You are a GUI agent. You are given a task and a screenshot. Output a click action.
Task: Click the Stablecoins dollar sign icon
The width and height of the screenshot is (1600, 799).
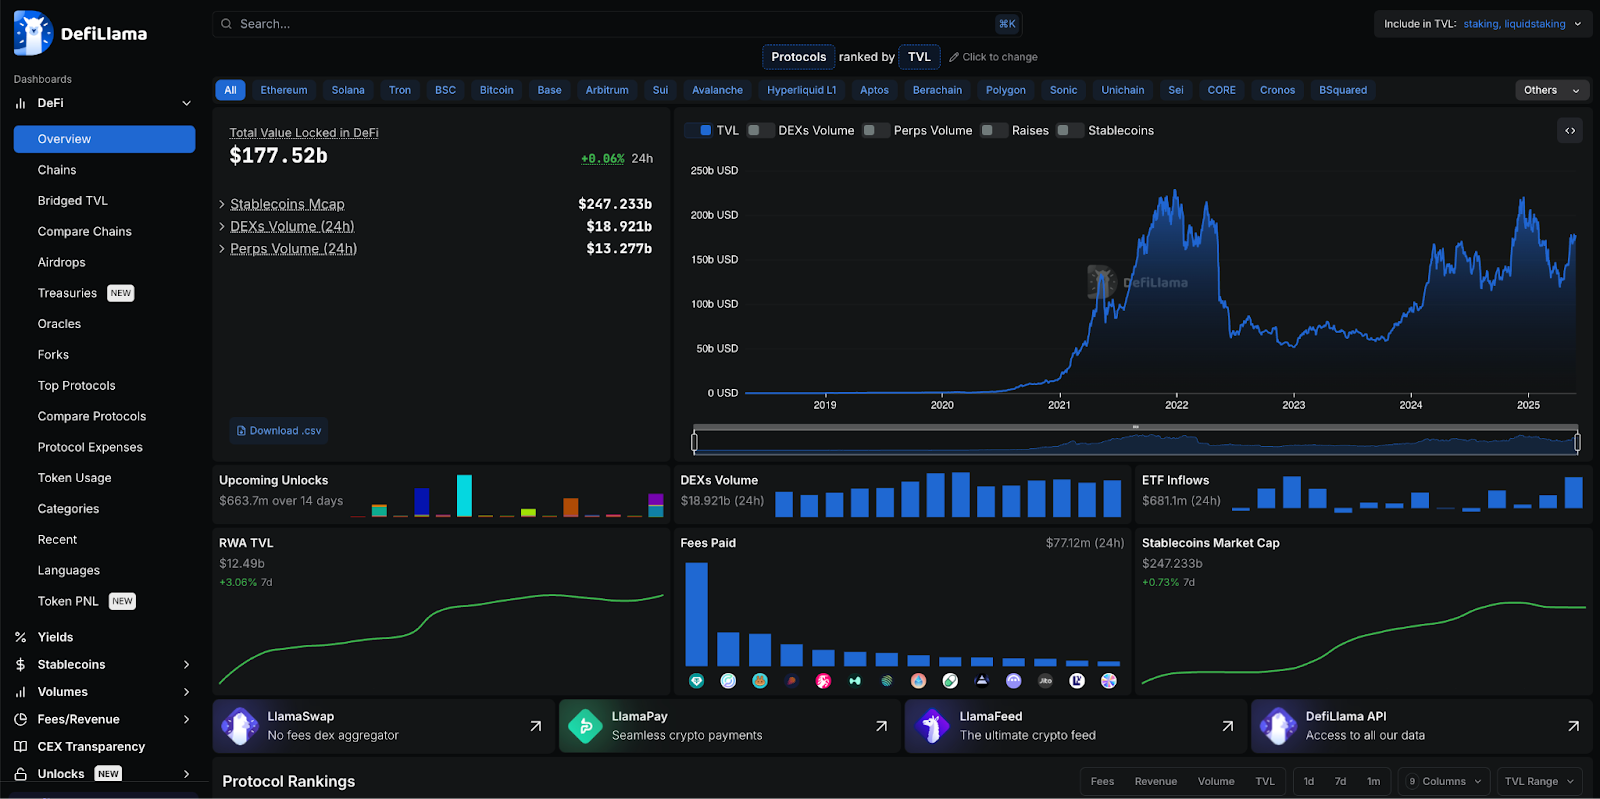20,664
